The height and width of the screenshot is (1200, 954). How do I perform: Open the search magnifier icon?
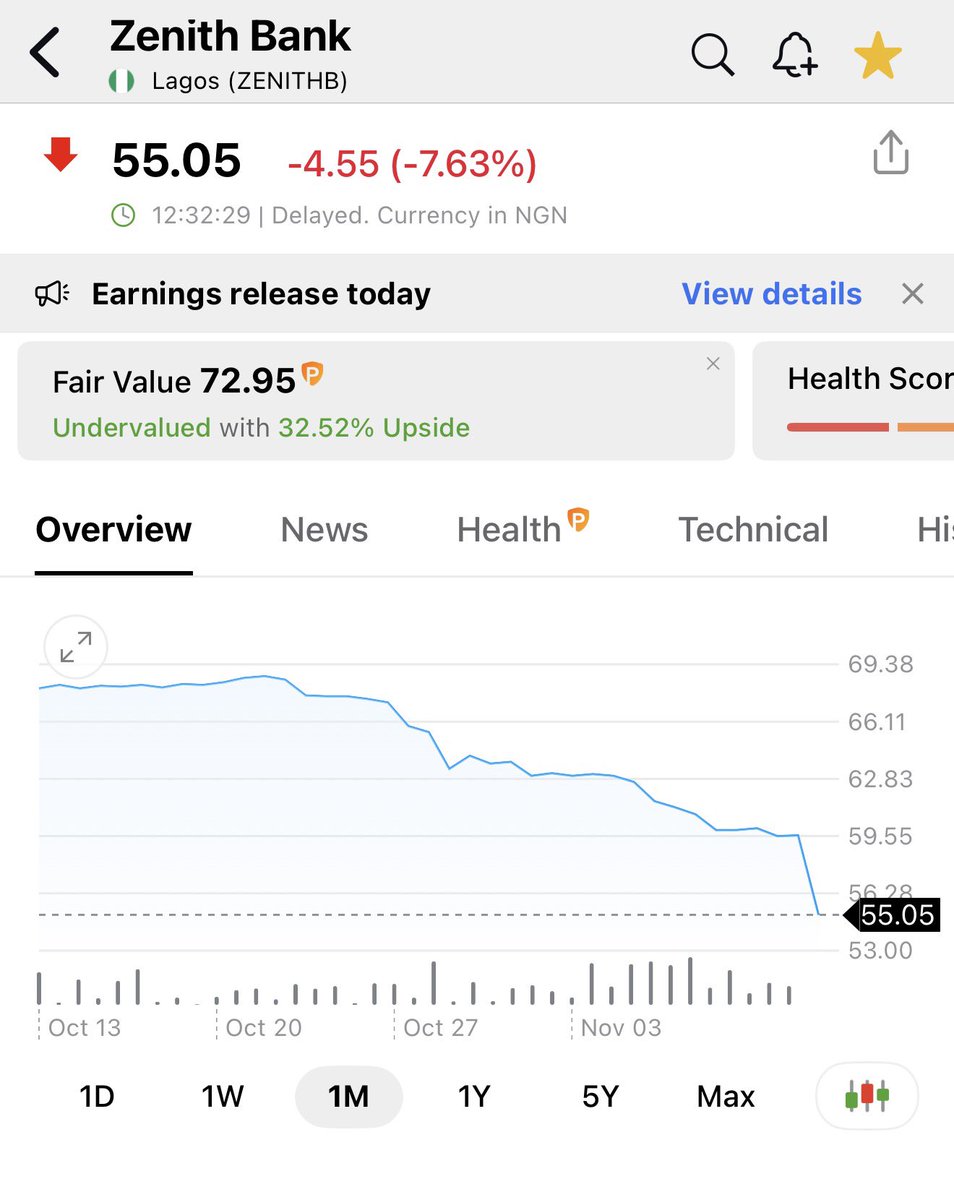pos(713,53)
